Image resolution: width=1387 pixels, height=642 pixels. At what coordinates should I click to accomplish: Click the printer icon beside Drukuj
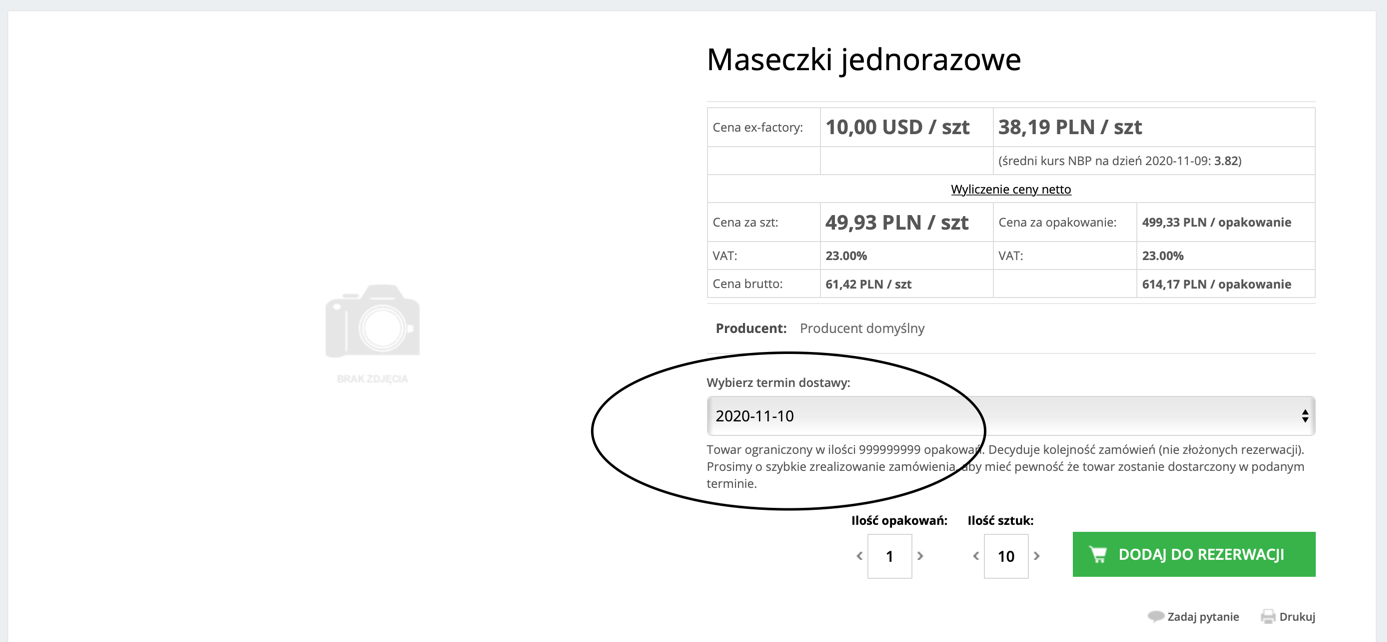(x=1268, y=617)
